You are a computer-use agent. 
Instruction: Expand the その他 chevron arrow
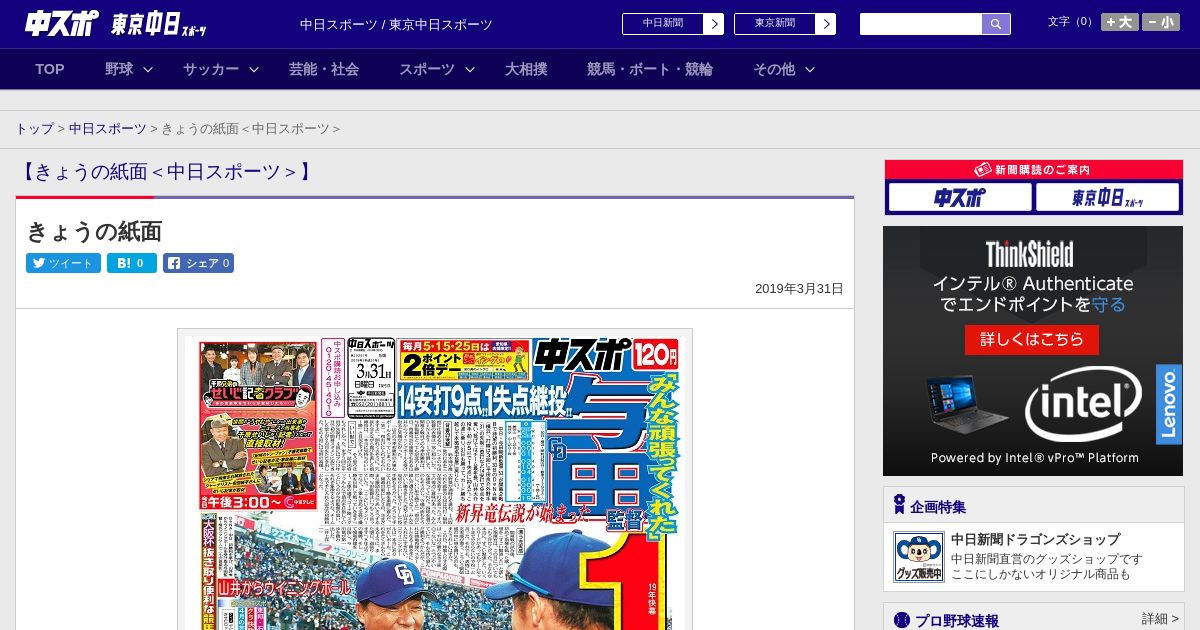tap(810, 69)
